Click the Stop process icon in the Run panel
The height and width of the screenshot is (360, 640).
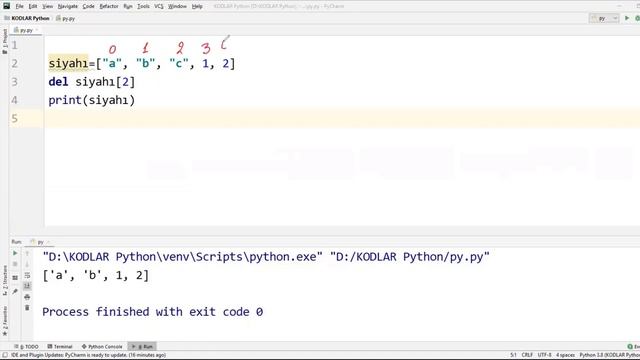coord(15,264)
